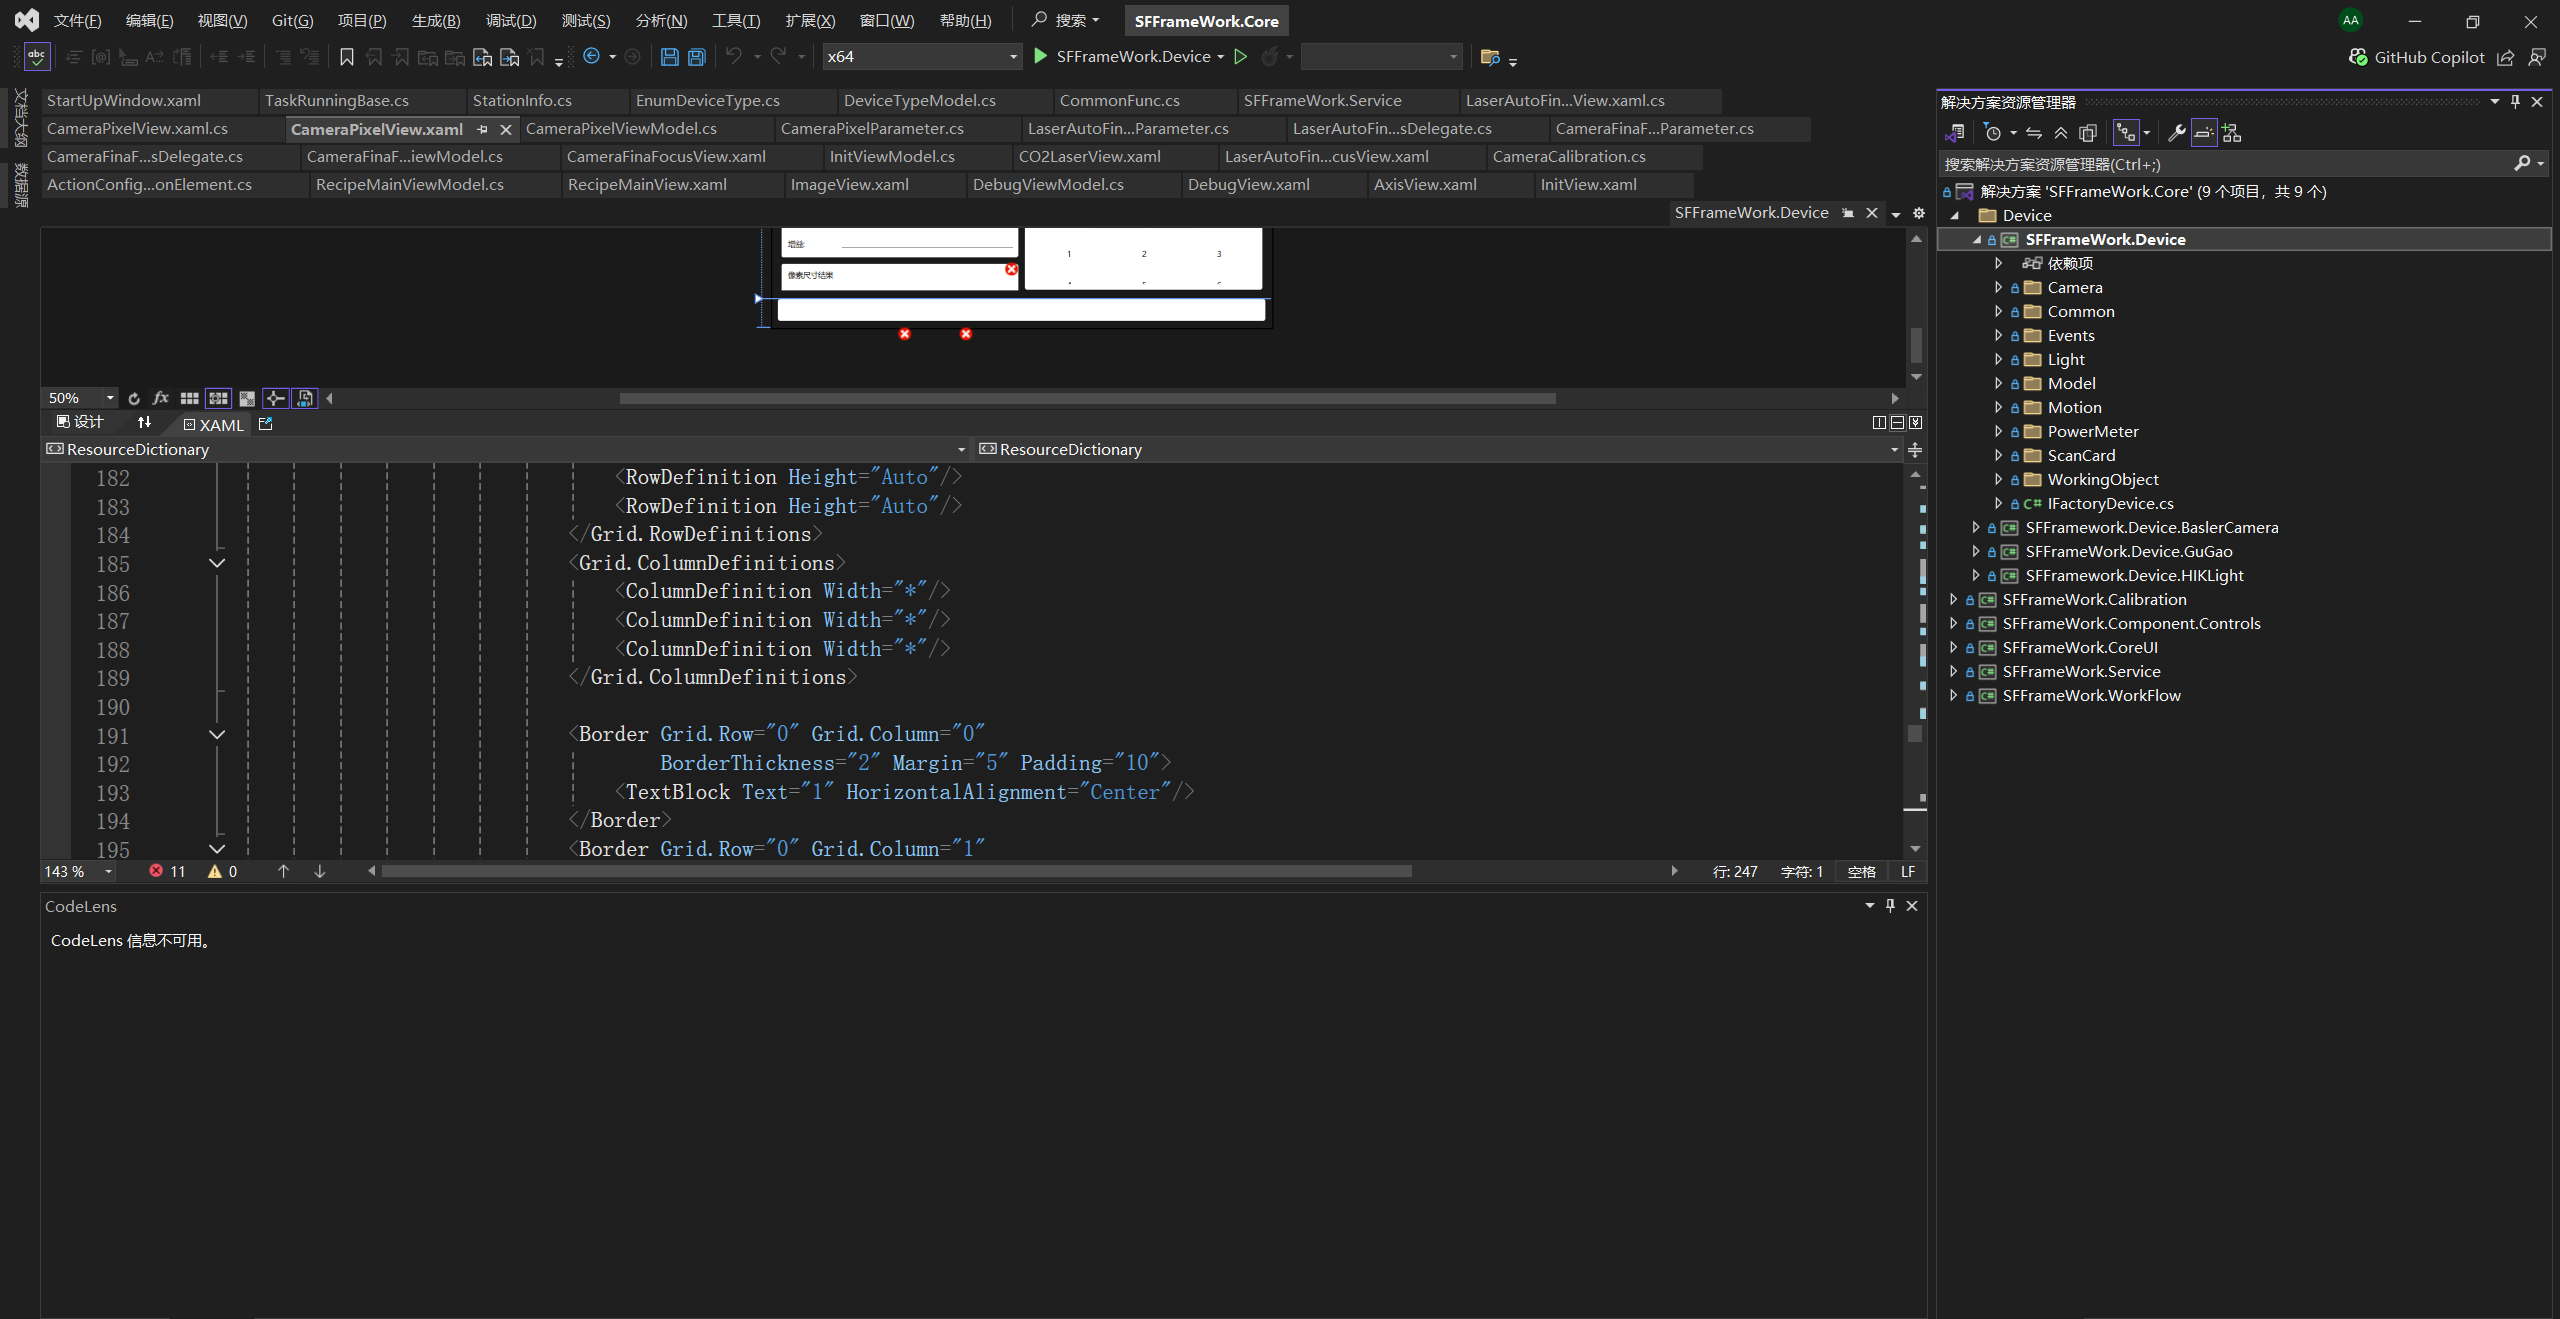Click the designer refresh icon beside 50%
The width and height of the screenshot is (2560, 1319).
tap(134, 399)
